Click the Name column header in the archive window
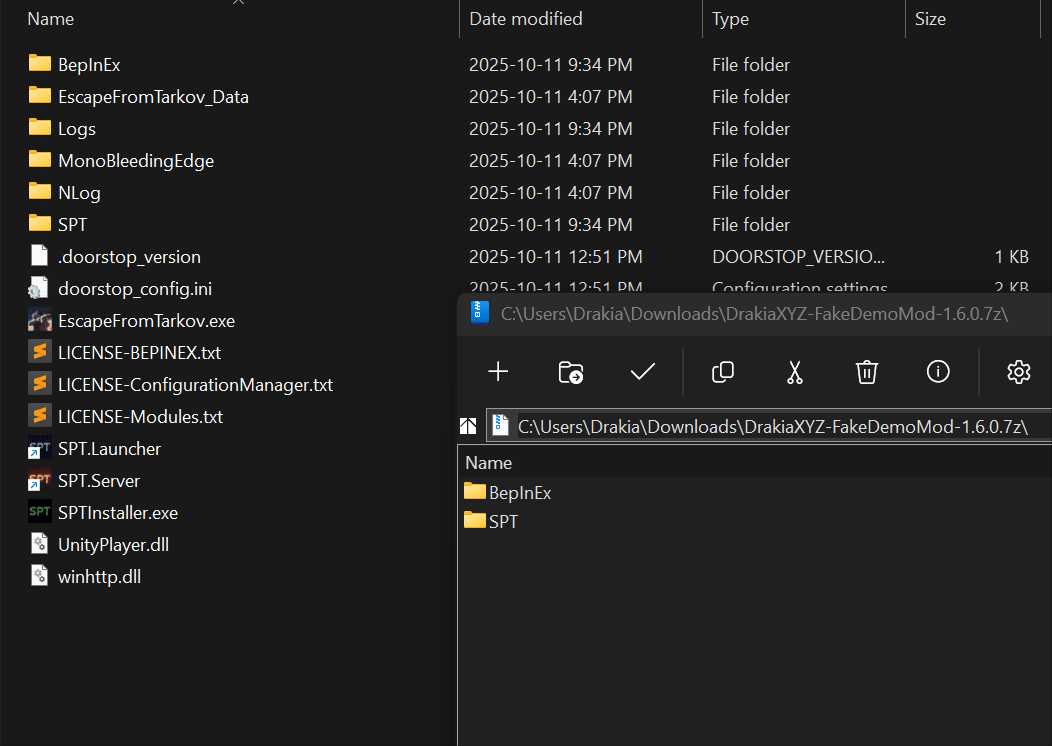This screenshot has height=746, width=1052. 488,463
